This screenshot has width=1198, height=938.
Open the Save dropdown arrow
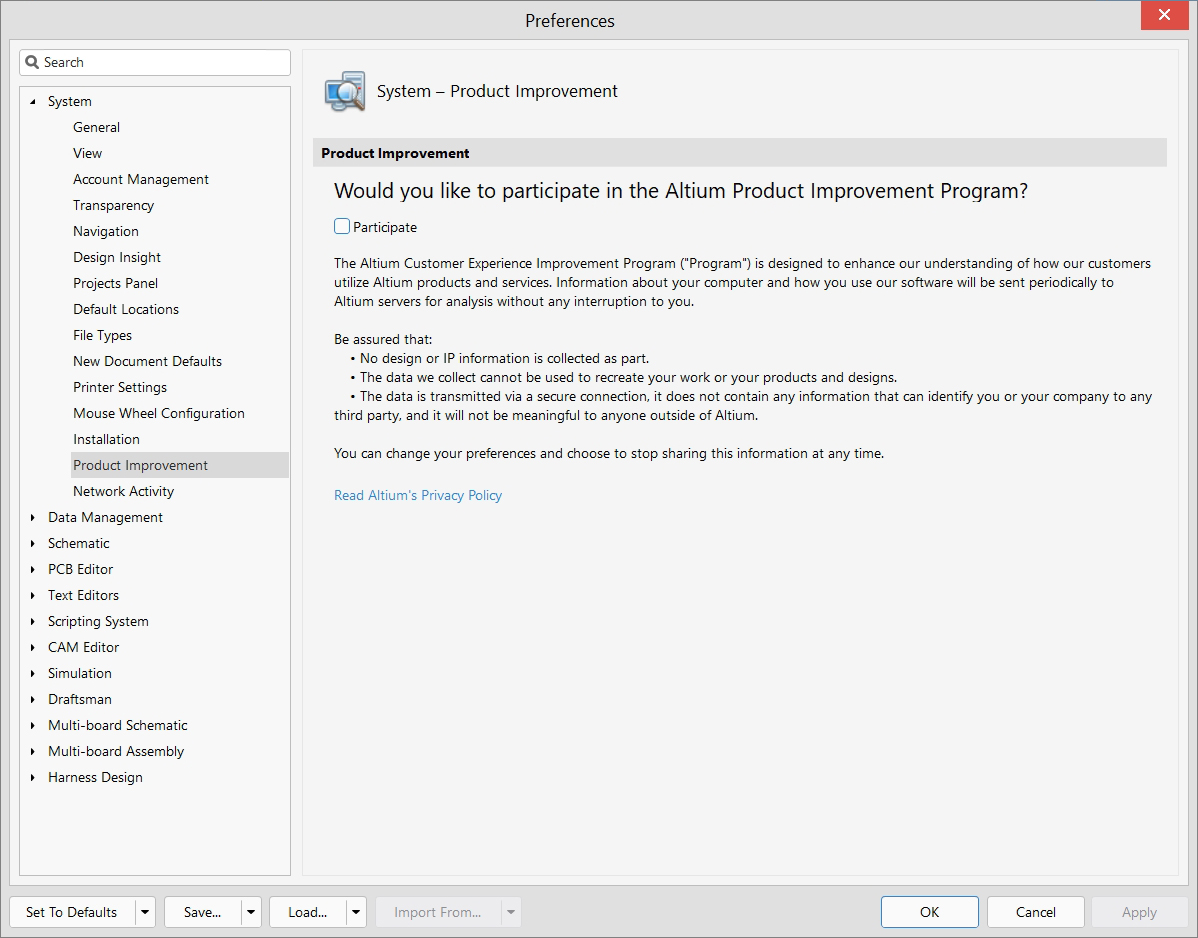(251, 912)
